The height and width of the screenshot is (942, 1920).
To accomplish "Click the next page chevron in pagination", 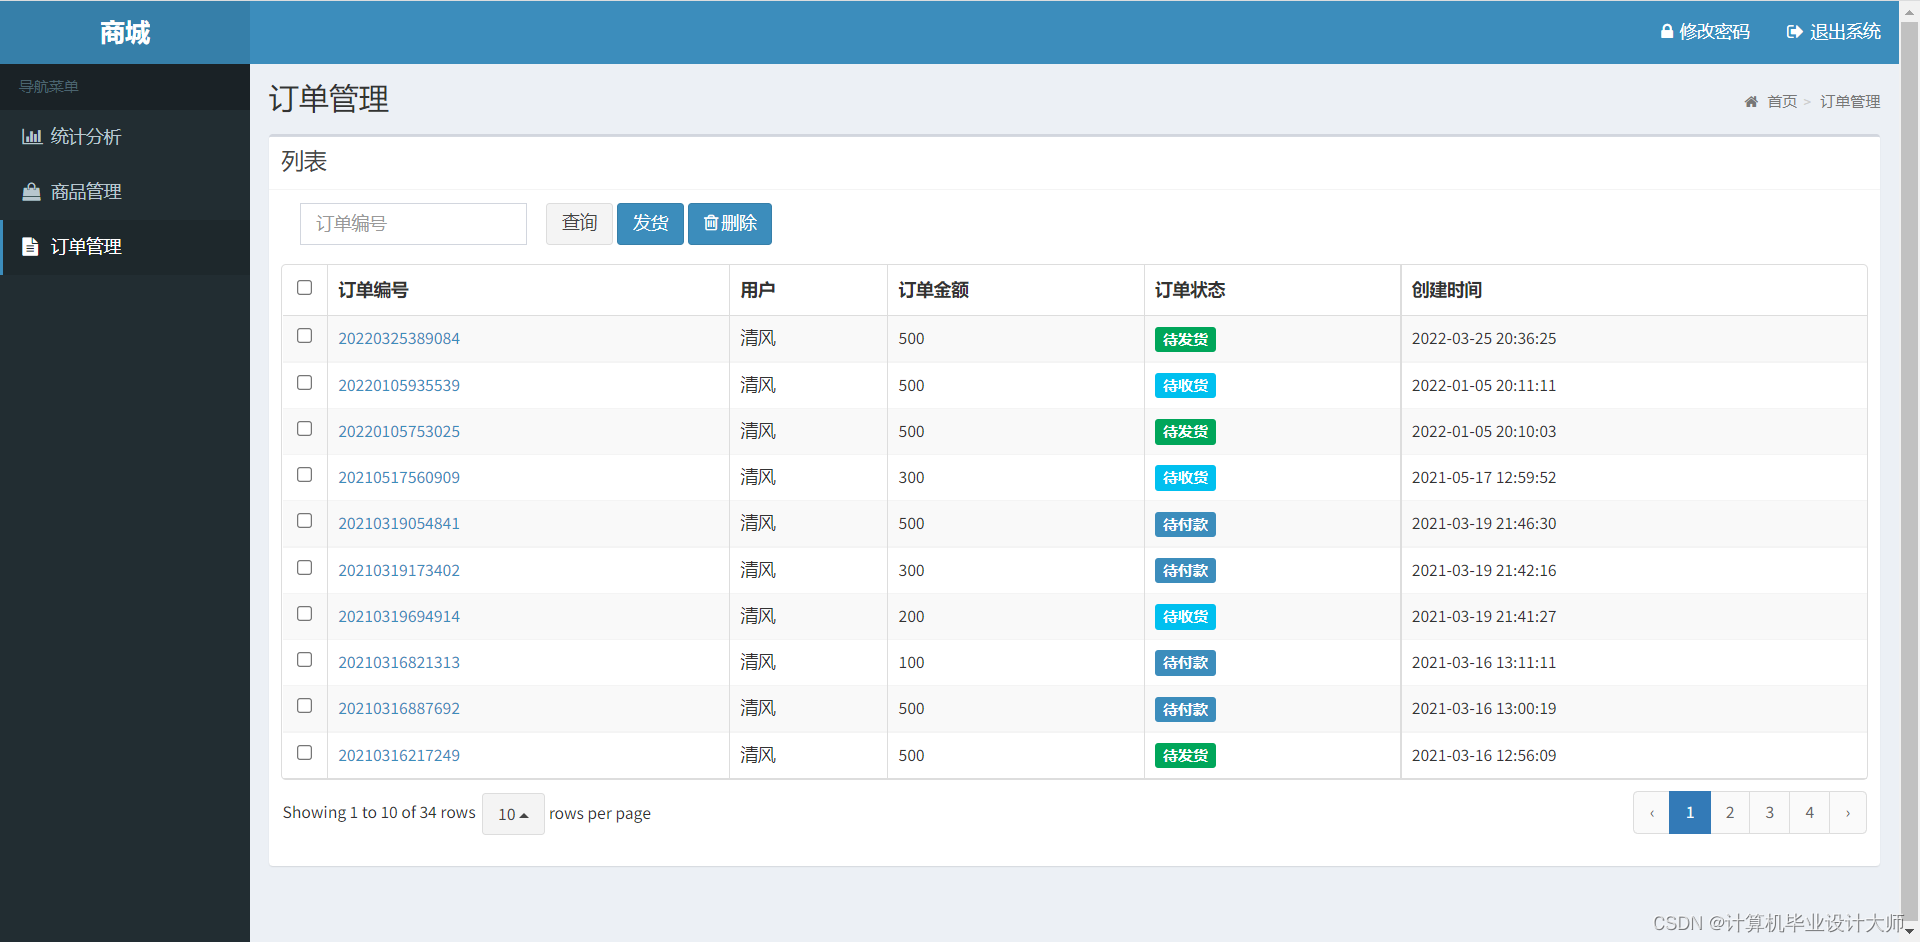I will (1847, 812).
